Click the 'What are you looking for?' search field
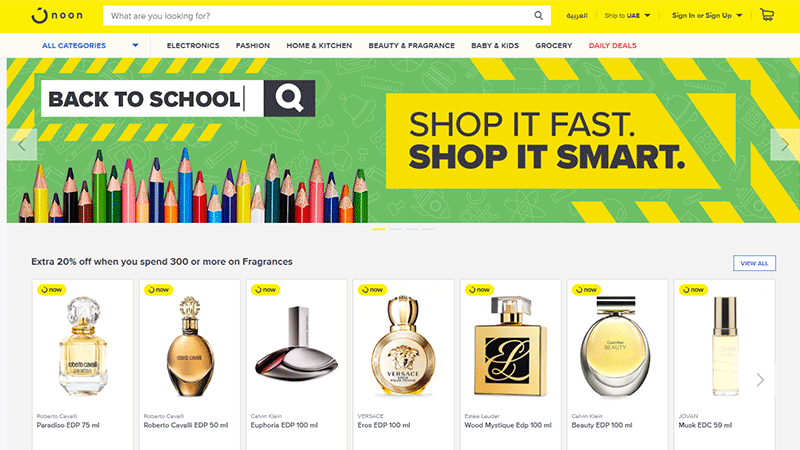 pyautogui.click(x=319, y=16)
